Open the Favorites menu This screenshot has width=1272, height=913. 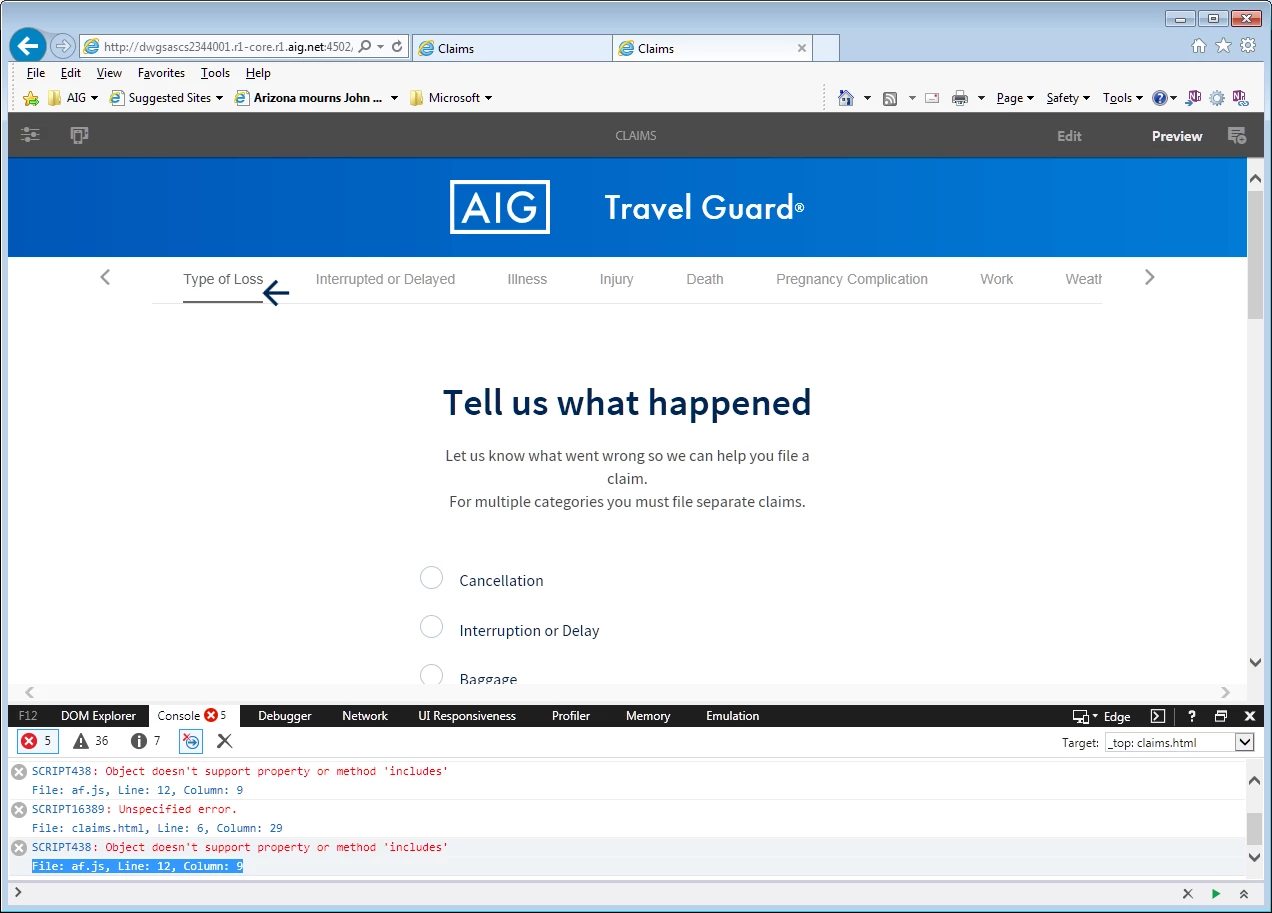(x=161, y=73)
